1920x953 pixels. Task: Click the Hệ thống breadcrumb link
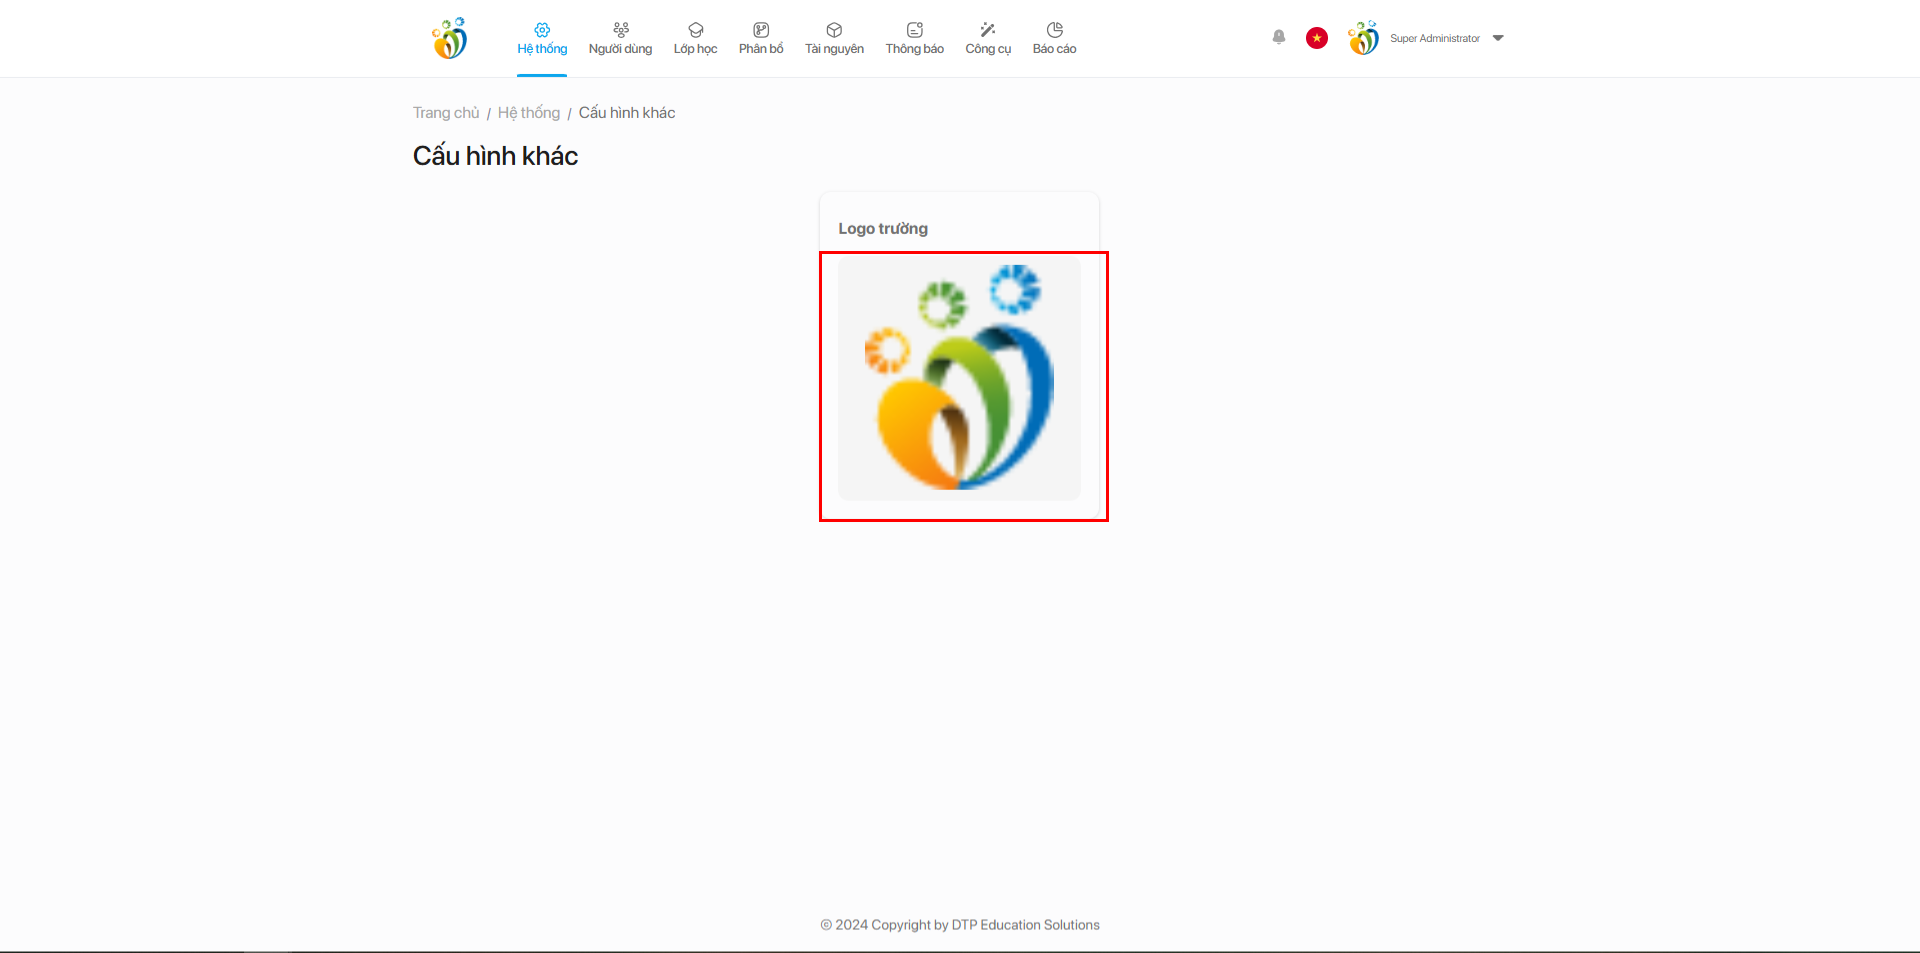click(529, 113)
